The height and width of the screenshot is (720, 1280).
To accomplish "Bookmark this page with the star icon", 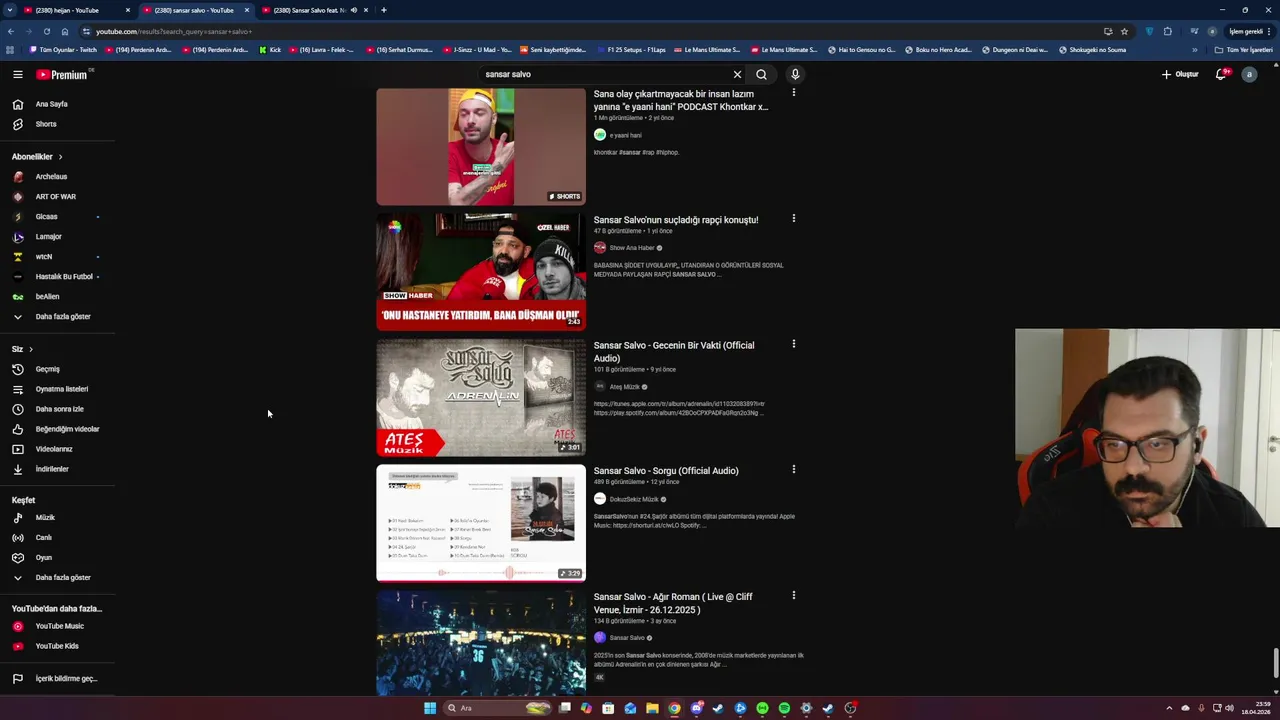I will tap(1124, 31).
